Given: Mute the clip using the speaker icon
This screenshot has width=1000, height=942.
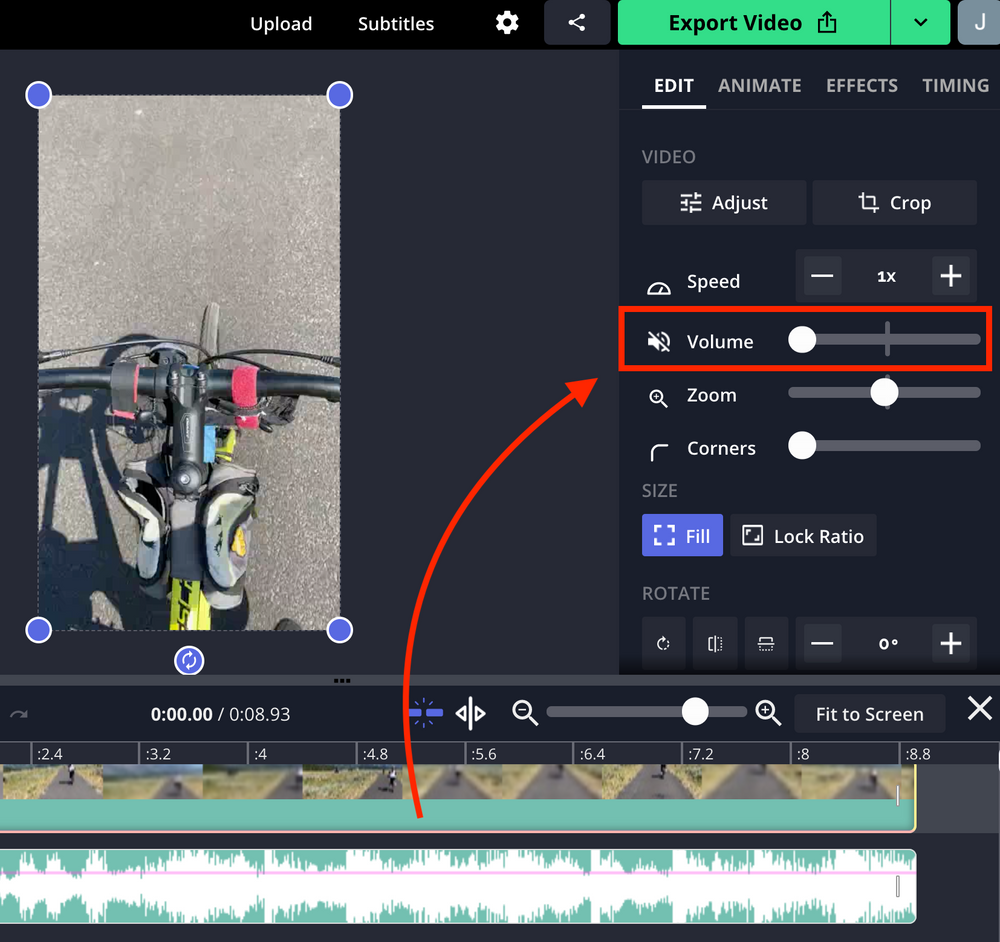Looking at the screenshot, I should tap(658, 340).
